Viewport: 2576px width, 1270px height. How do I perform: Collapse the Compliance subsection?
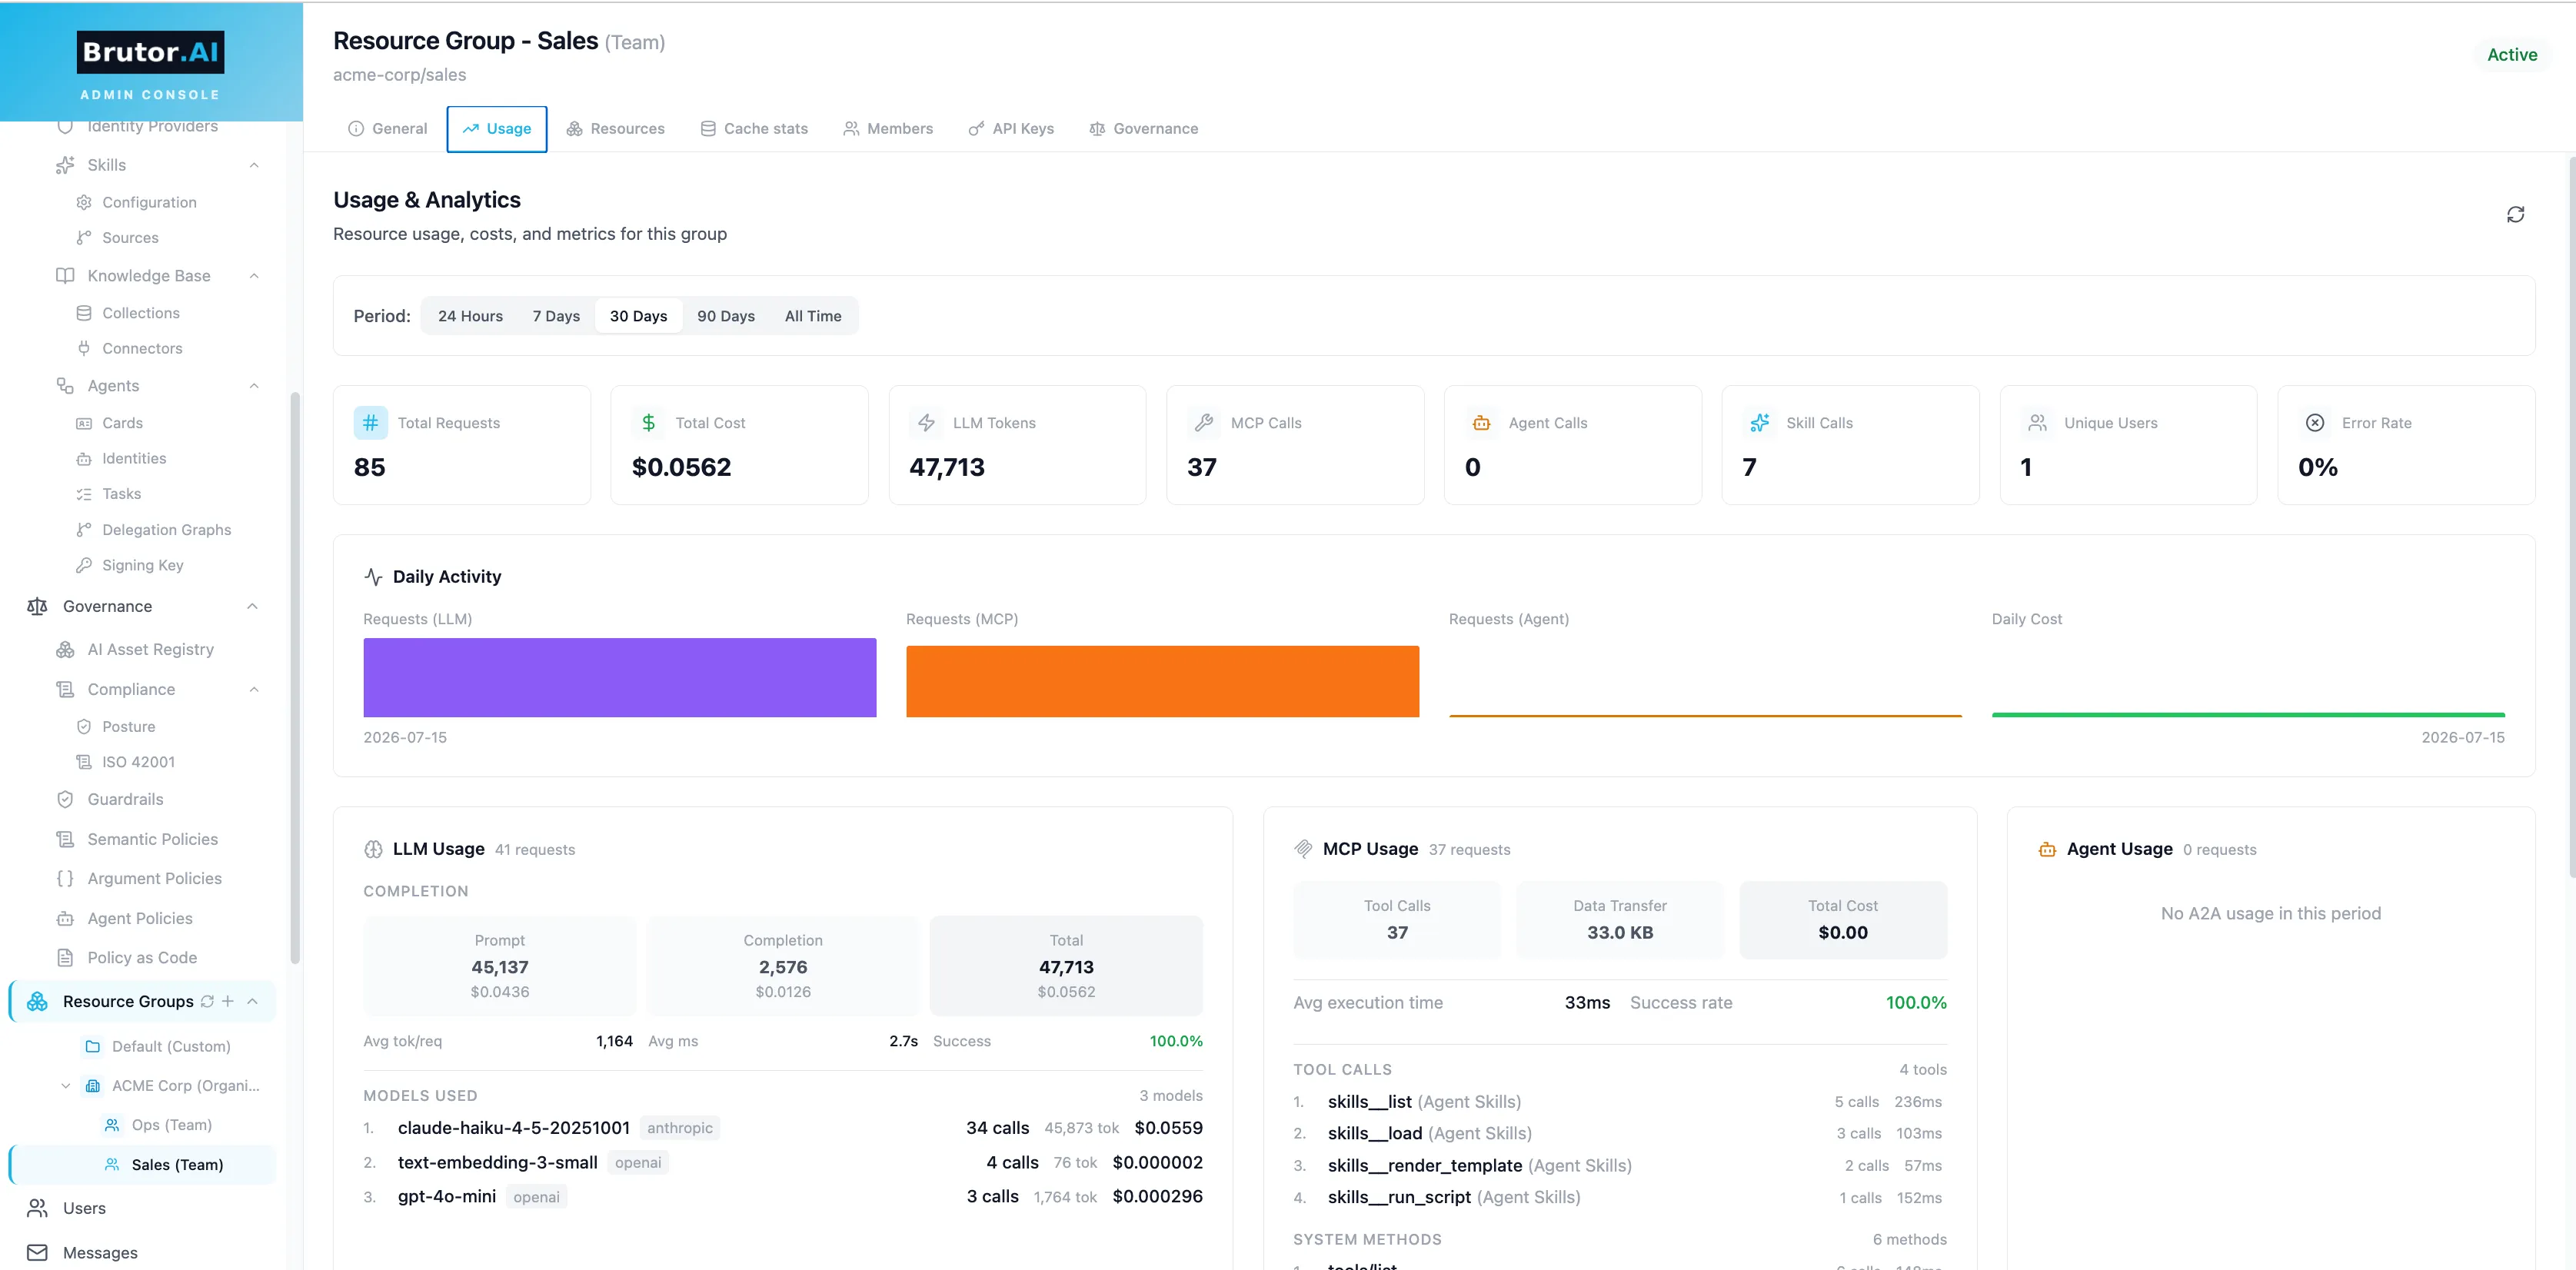[254, 689]
